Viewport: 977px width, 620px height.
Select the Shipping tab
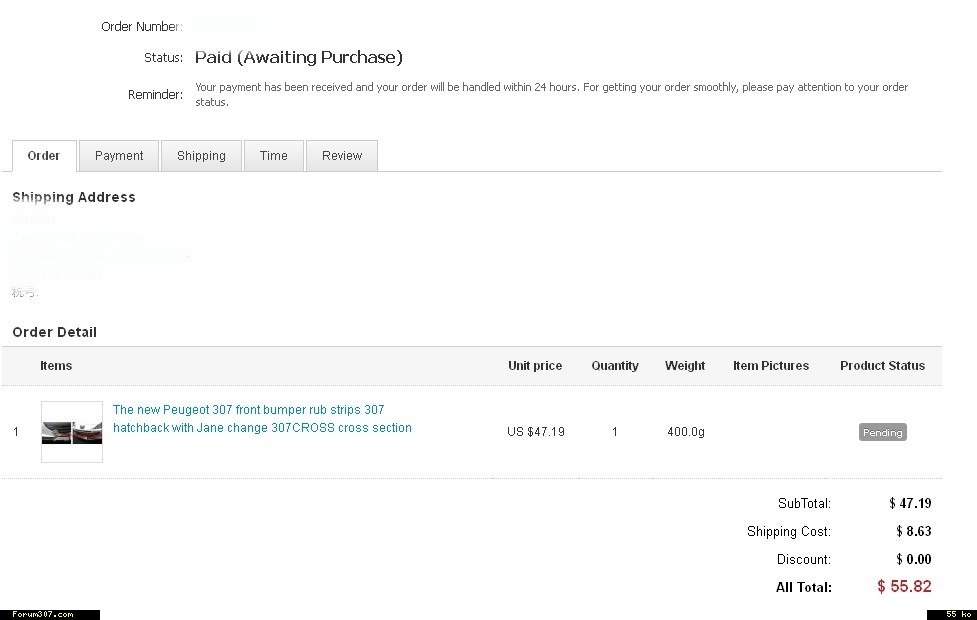click(201, 156)
